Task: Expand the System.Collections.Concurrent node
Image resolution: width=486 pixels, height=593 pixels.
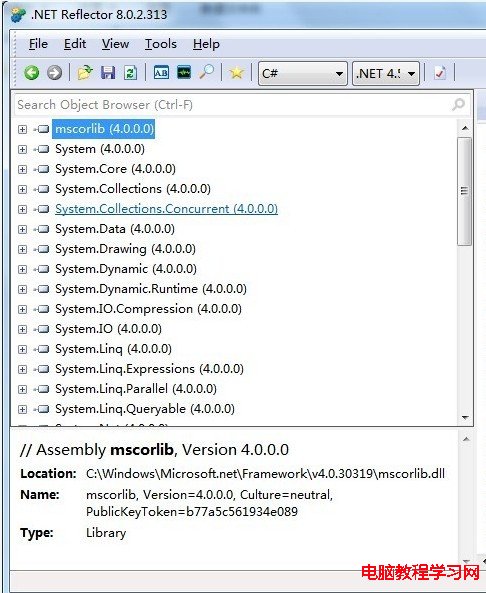Action: pyautogui.click(x=23, y=209)
